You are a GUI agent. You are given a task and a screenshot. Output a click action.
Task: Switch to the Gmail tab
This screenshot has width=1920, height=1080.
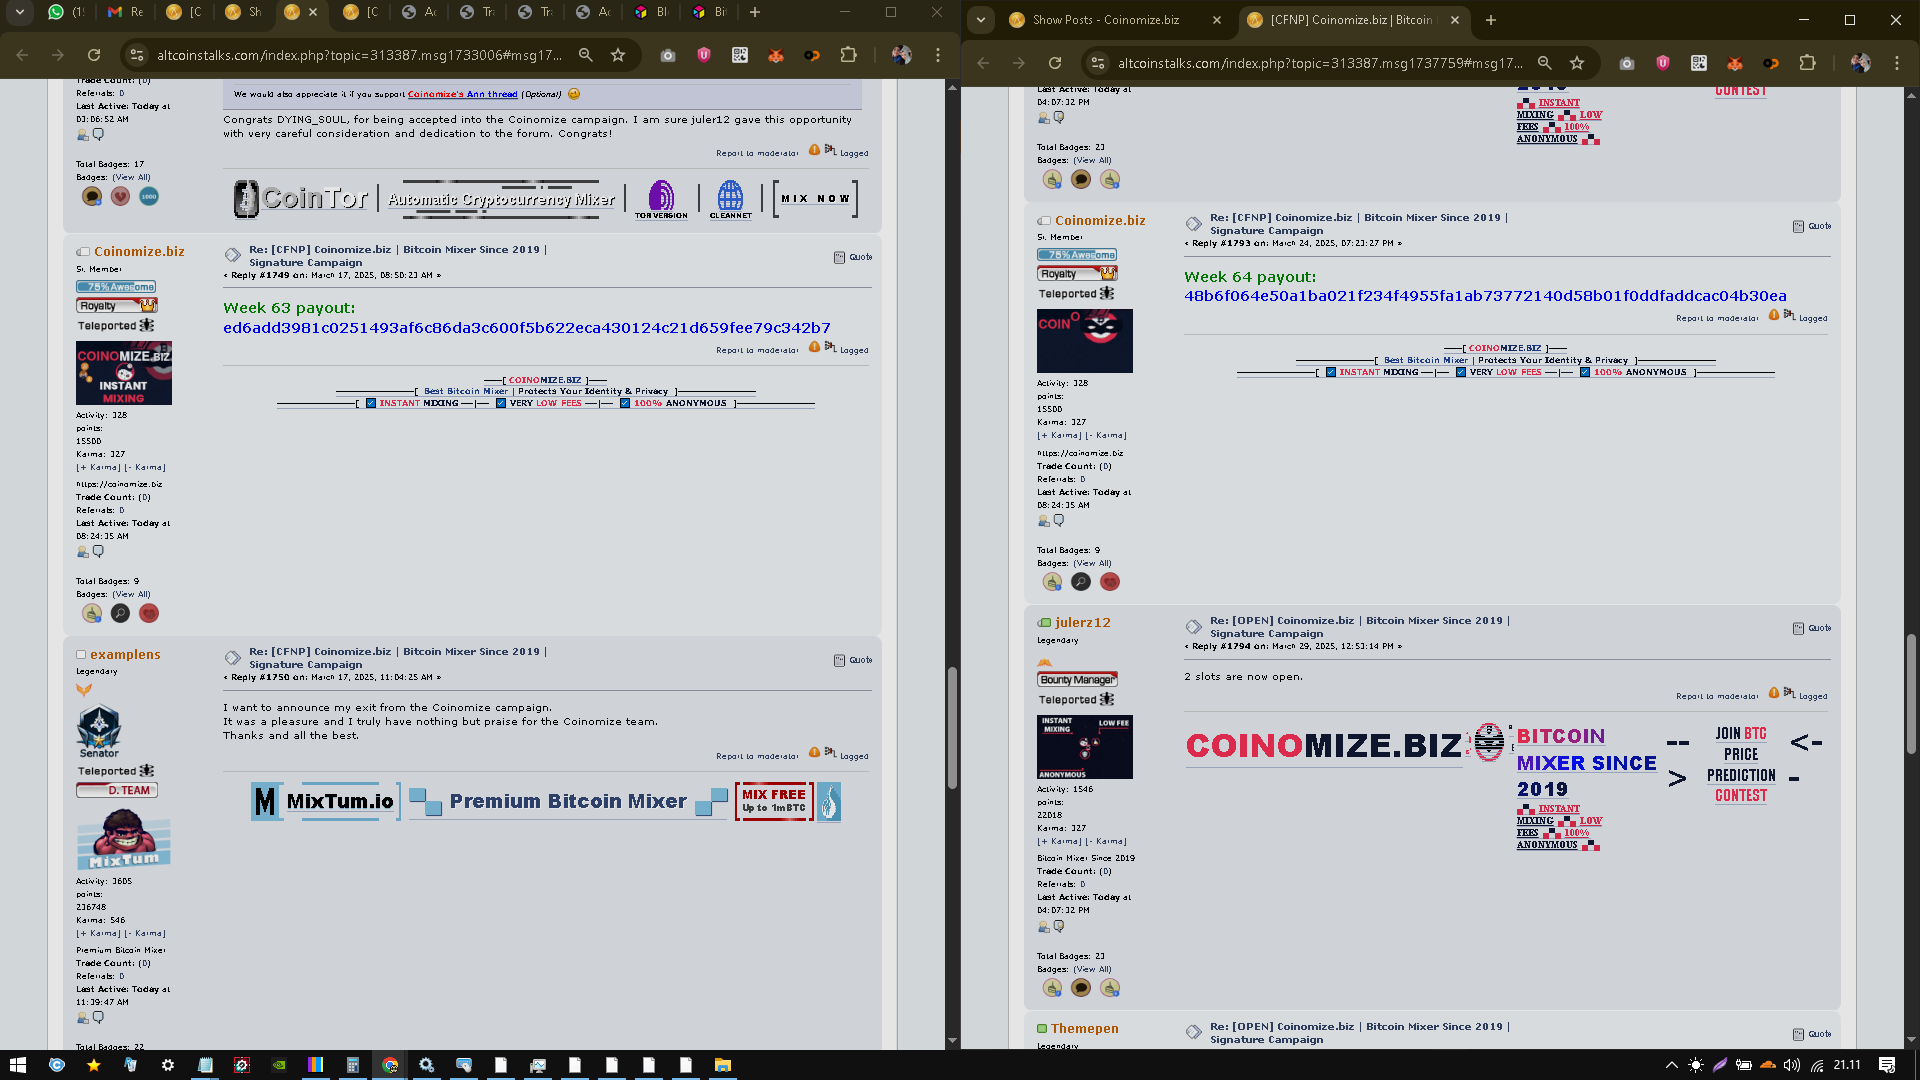125,12
